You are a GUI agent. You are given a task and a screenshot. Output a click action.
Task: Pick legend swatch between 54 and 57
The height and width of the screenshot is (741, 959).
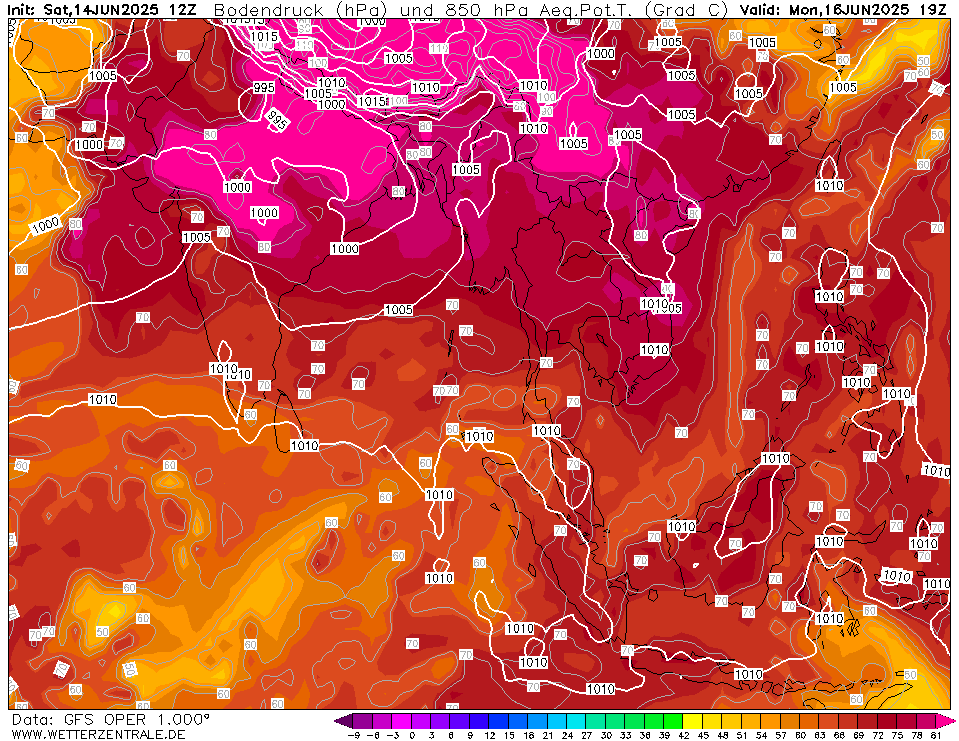pos(770,720)
